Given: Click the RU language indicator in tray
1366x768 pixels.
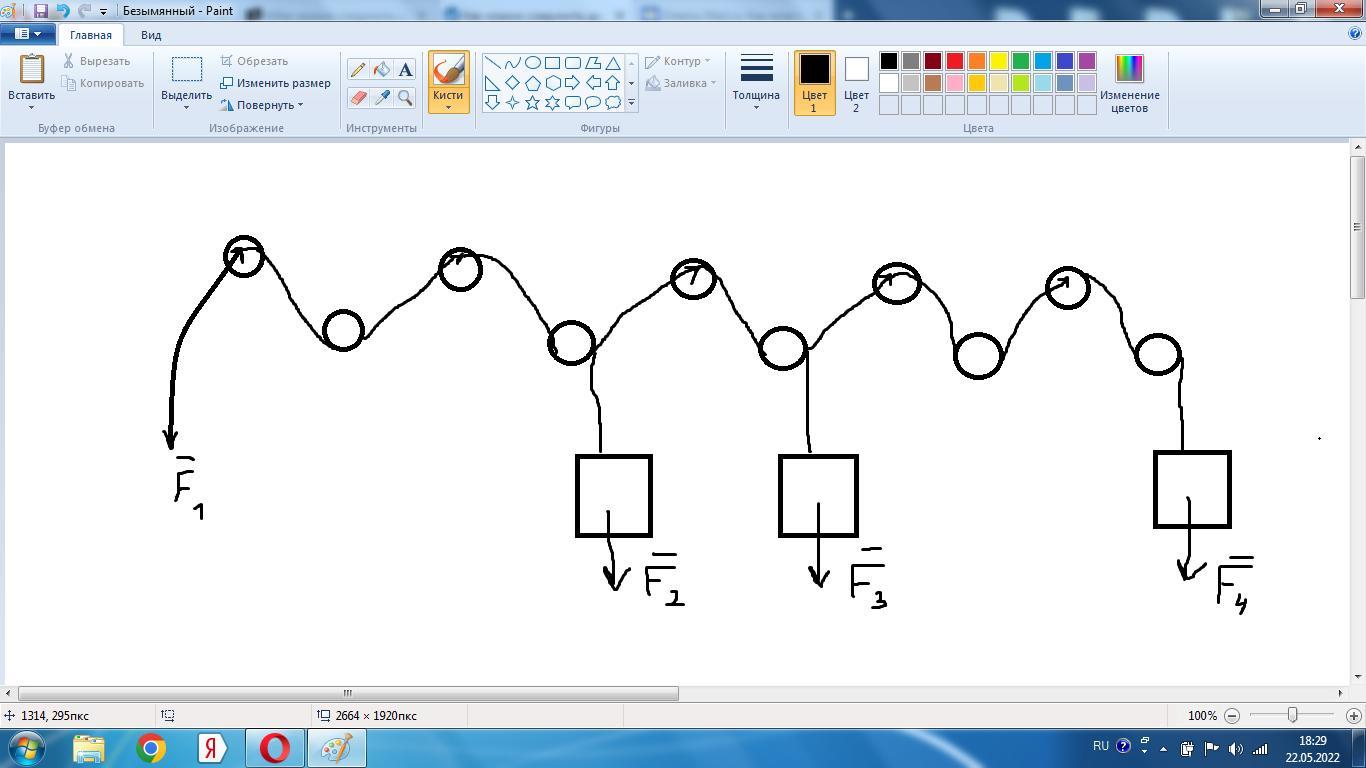Looking at the screenshot, I should coord(1101,746).
